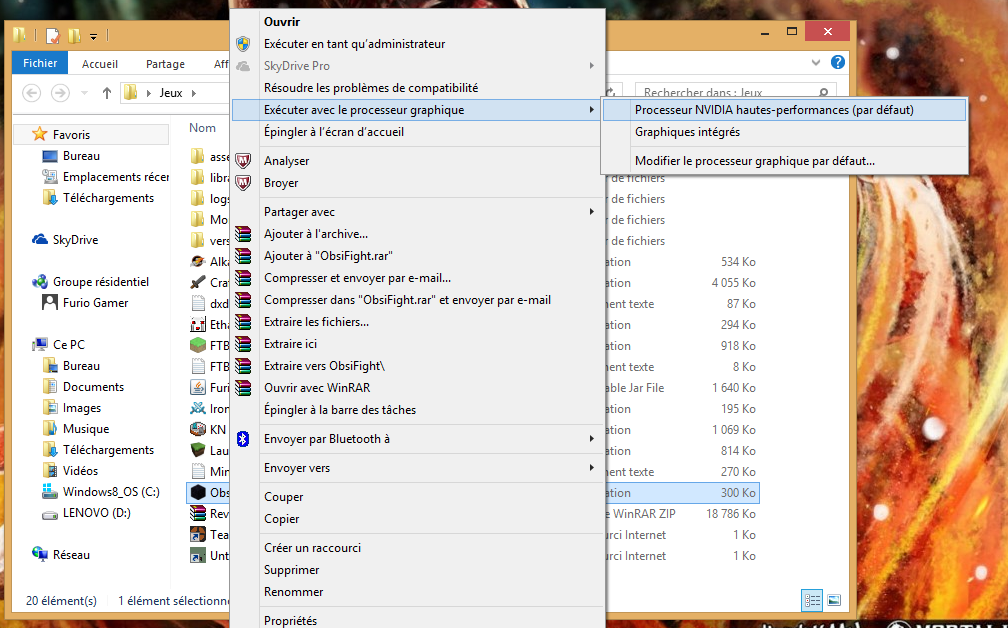This screenshot has width=1008, height=628.
Task: Click the '87 Ko' size cell
Action: click(741, 303)
